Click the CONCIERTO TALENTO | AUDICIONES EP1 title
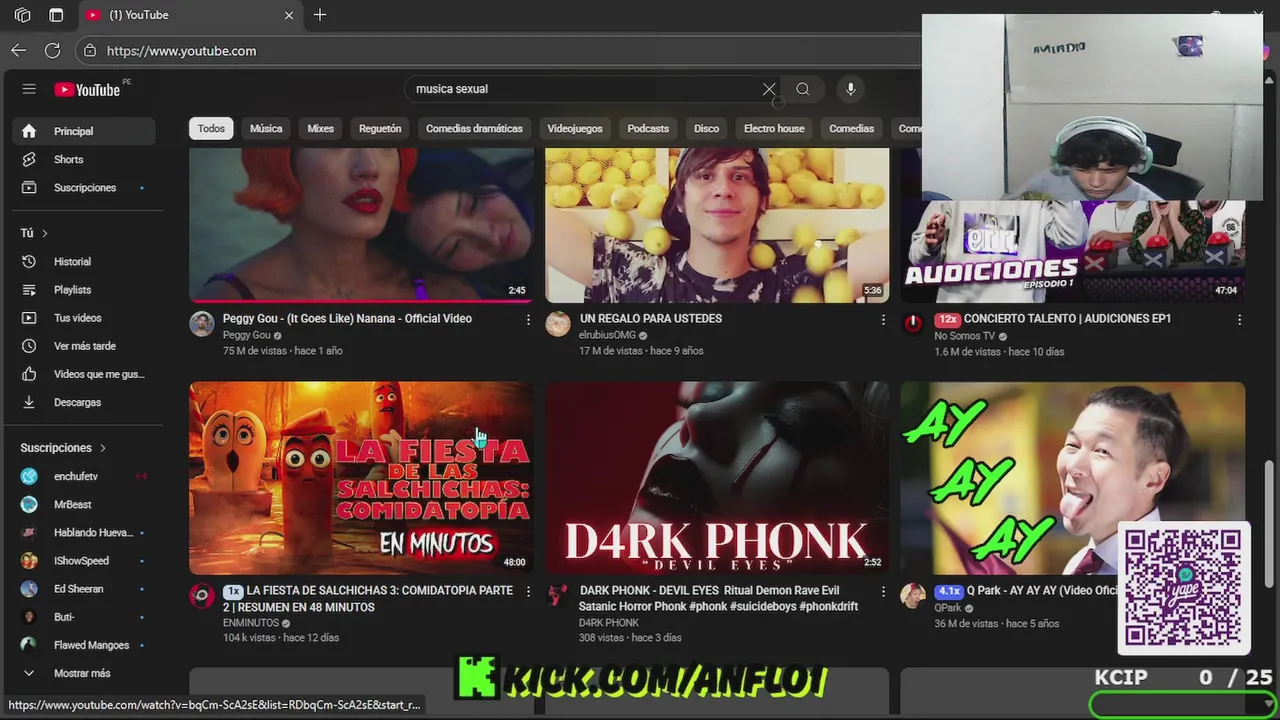Screen dimensions: 1280x720 pyautogui.click(x=1067, y=318)
